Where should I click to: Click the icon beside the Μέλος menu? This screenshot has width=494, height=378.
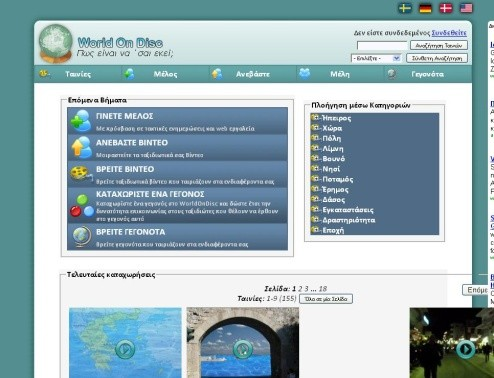point(130,74)
